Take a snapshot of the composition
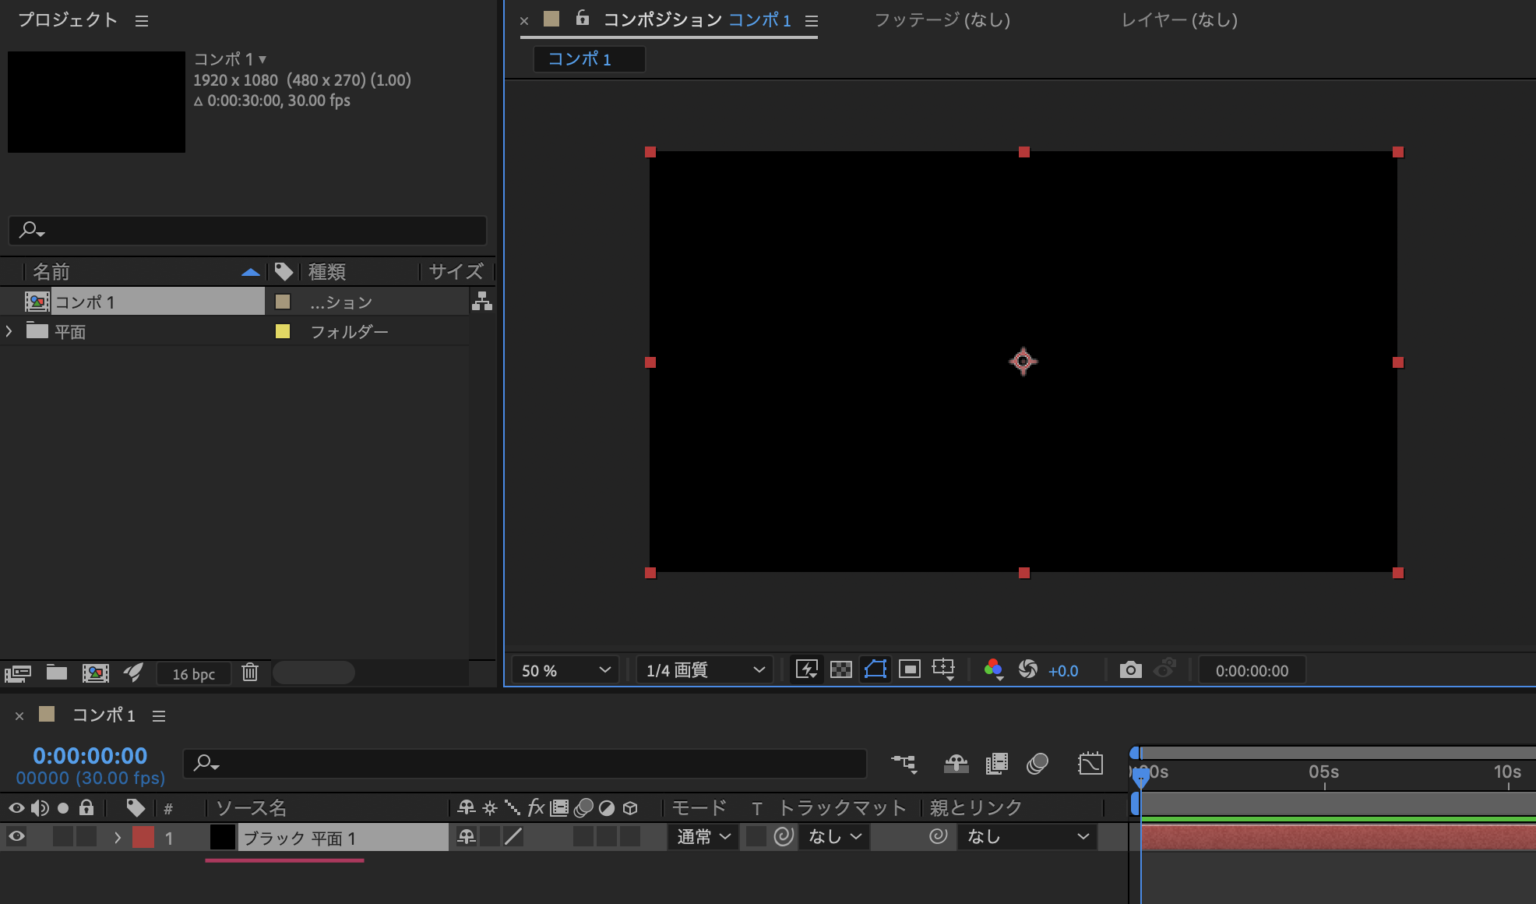1536x904 pixels. (x=1130, y=669)
